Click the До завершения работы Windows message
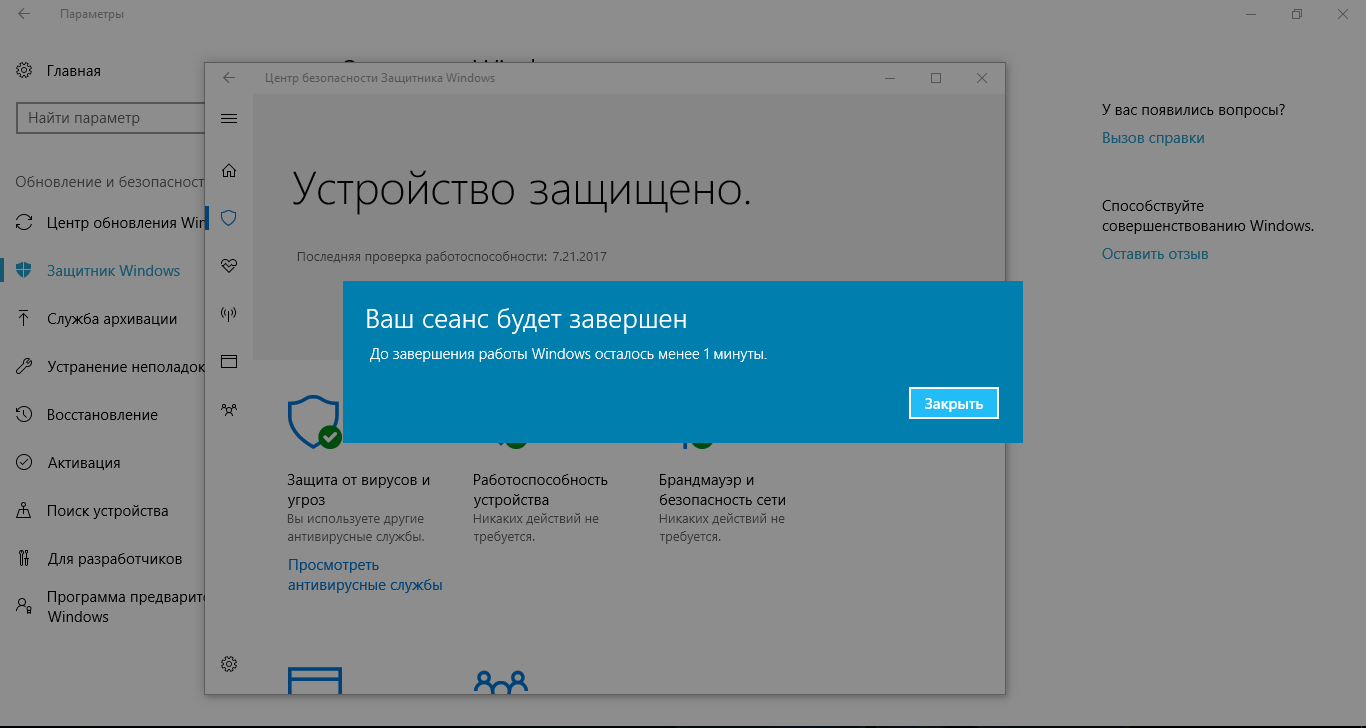Image resolution: width=1366 pixels, height=728 pixels. tap(568, 354)
